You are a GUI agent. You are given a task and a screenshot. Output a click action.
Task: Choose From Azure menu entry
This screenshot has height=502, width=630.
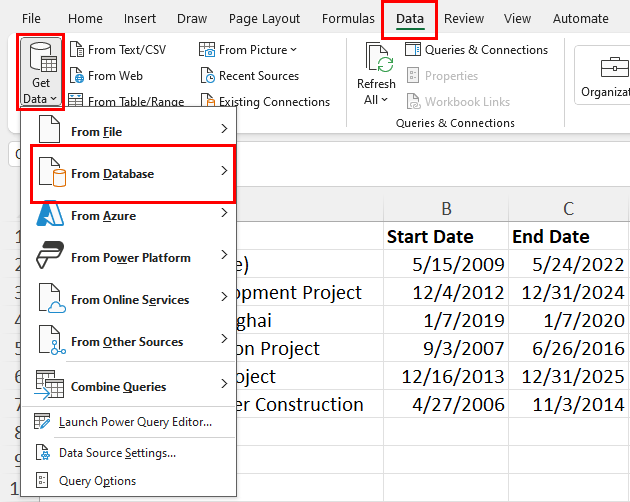tap(129, 215)
